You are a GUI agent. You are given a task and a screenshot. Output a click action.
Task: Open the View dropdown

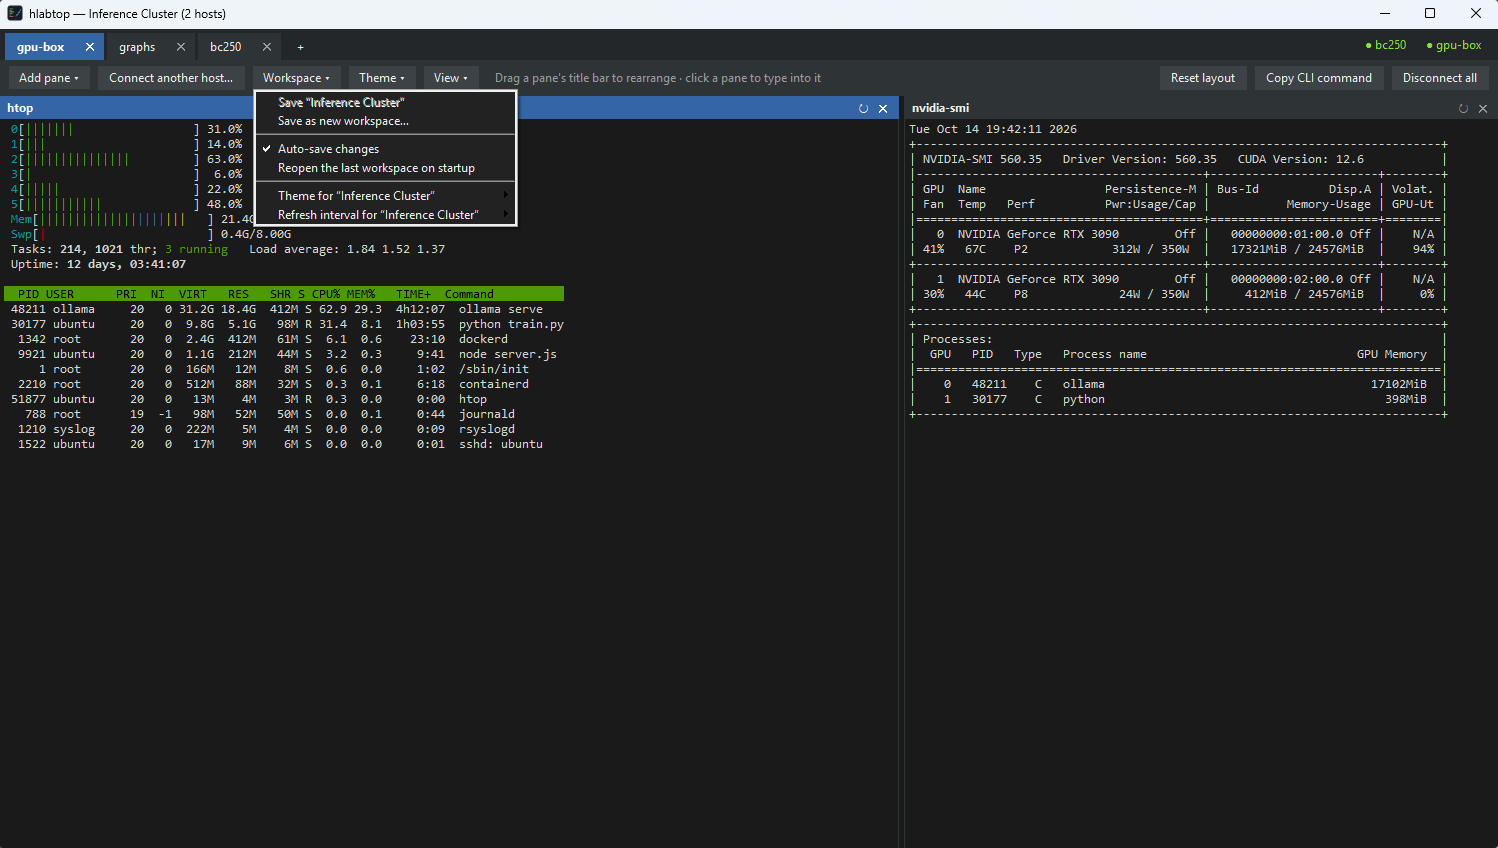pyautogui.click(x=451, y=78)
